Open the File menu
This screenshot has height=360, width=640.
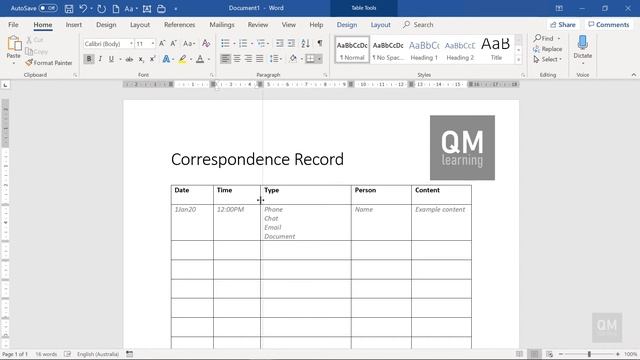tap(13, 25)
